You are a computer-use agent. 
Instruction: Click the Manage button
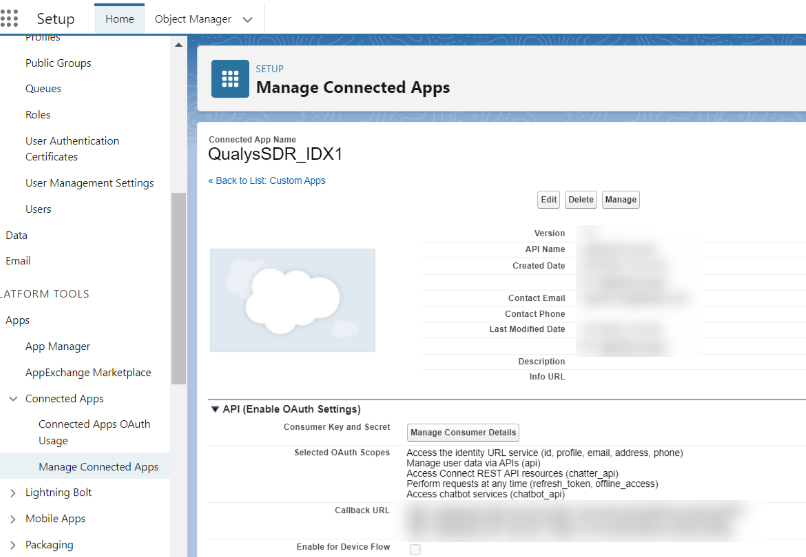620,199
